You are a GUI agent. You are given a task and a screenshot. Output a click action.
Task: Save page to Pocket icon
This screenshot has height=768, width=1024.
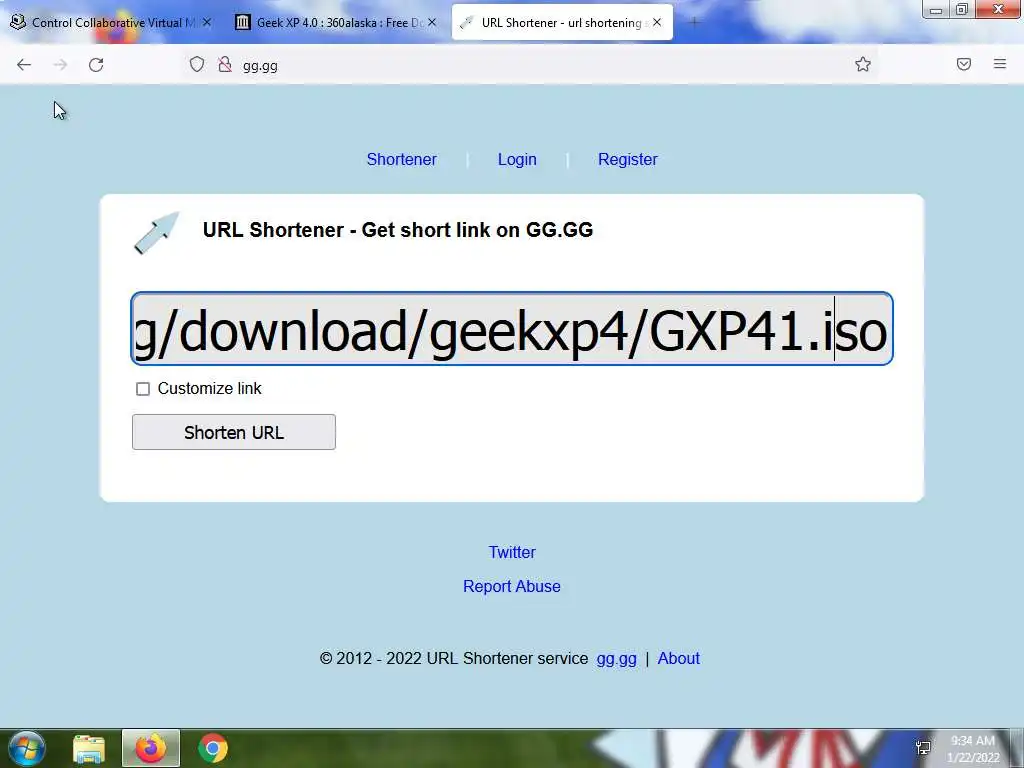[x=964, y=64]
